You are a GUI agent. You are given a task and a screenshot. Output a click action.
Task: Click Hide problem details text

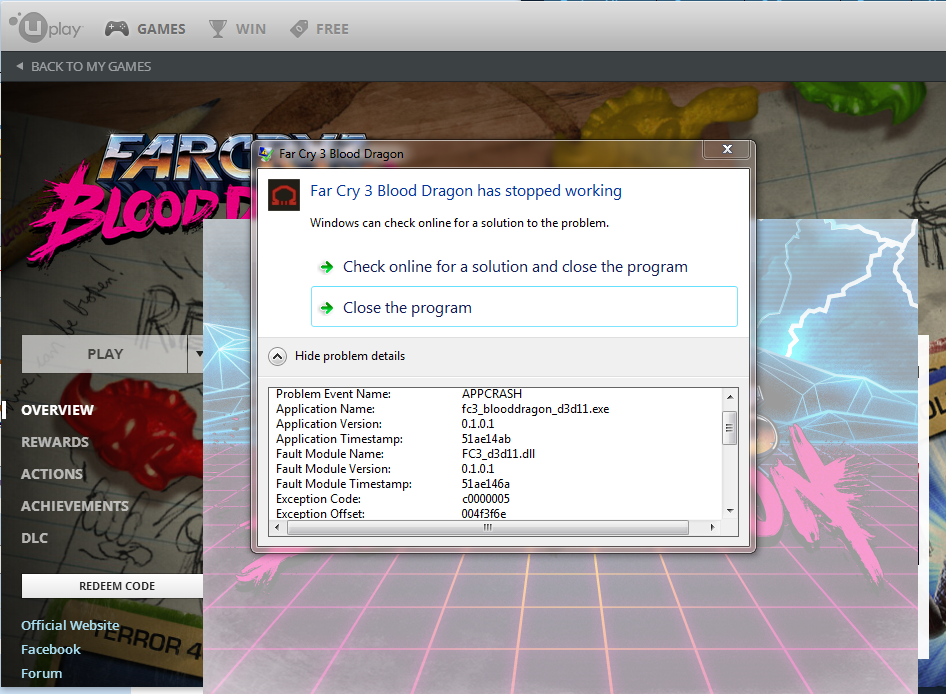pos(350,356)
